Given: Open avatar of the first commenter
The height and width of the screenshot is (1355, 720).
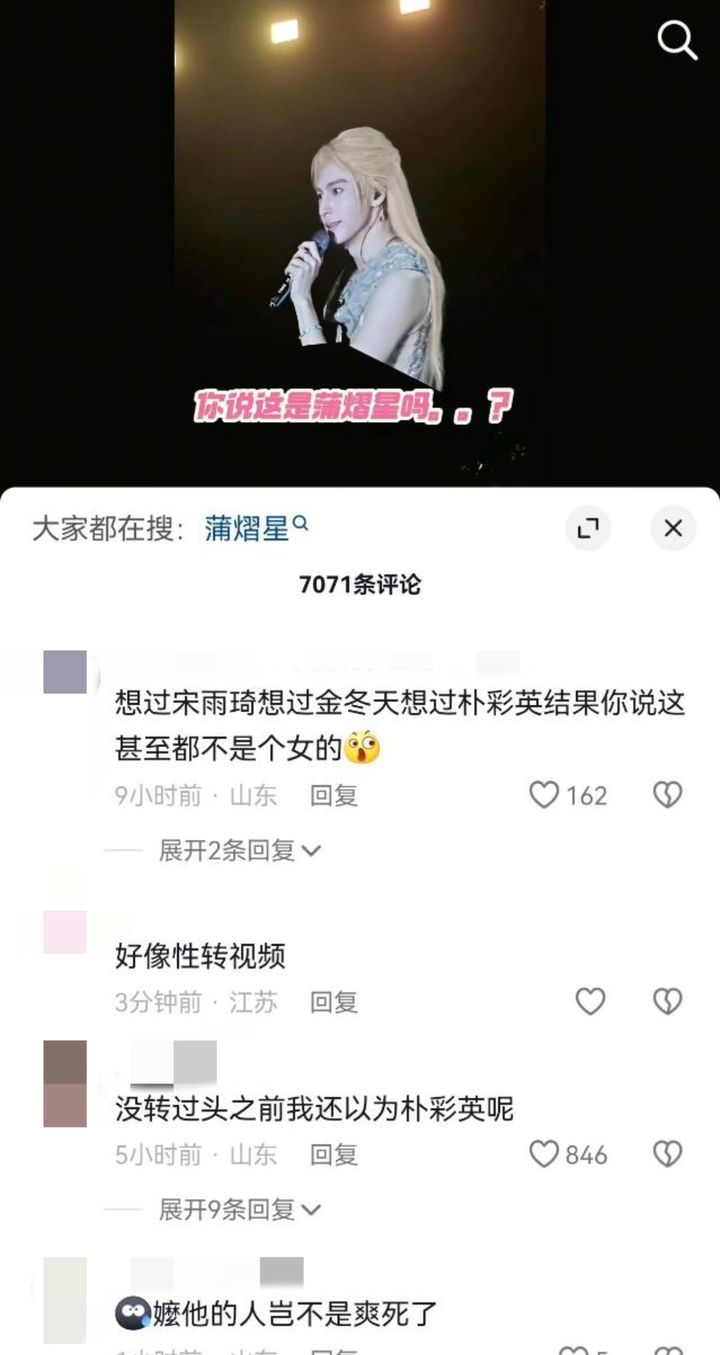Looking at the screenshot, I should pyautogui.click(x=65, y=672).
